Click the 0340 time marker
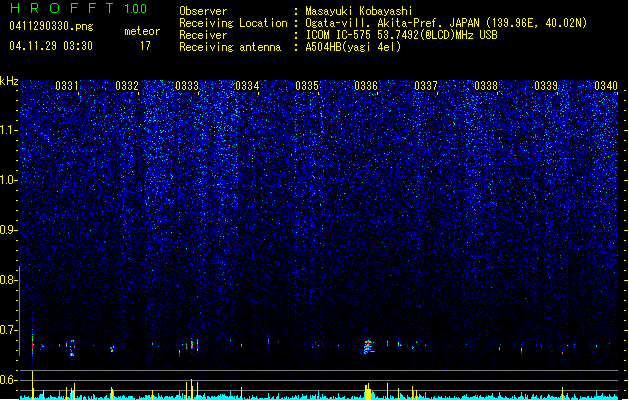Image resolution: width=629 pixels, height=400 pixels. [606, 86]
